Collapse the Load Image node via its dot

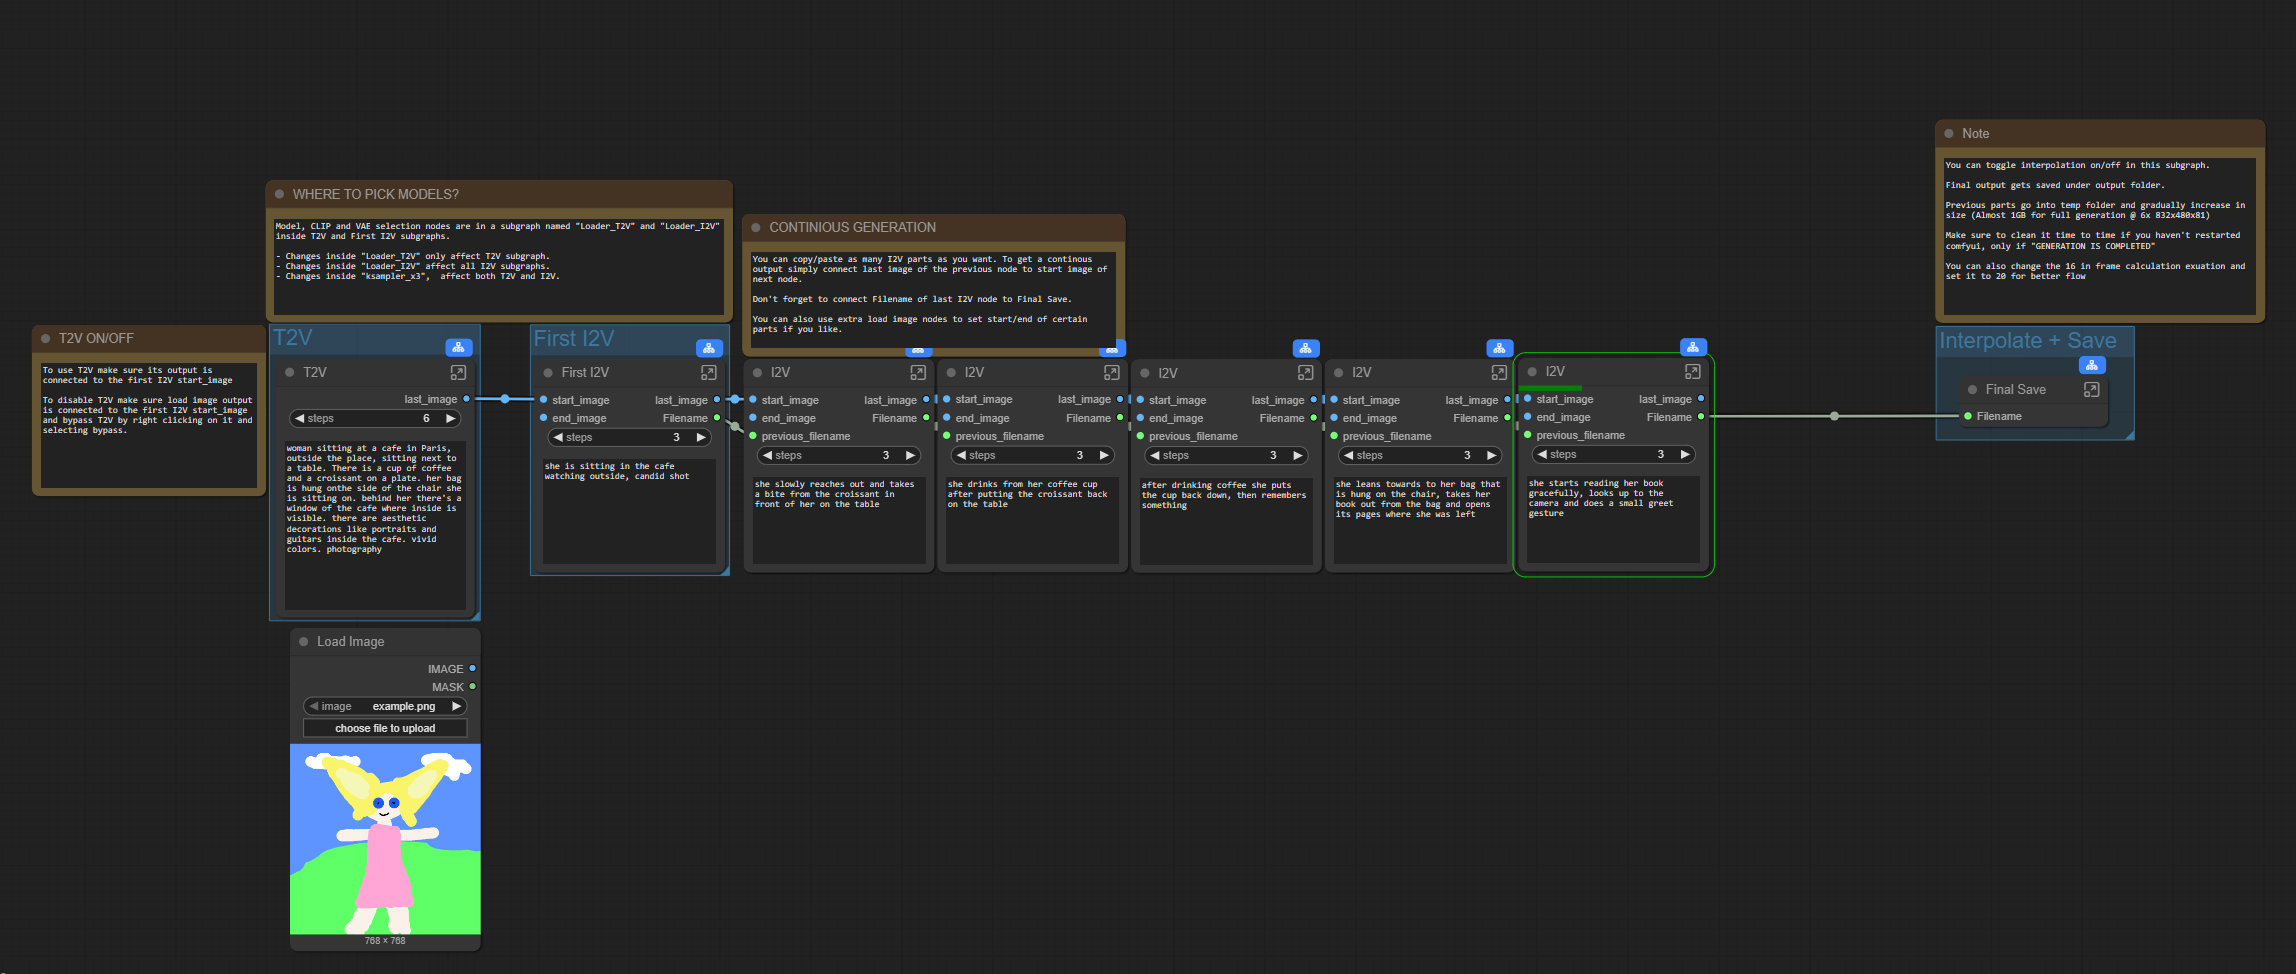tap(304, 641)
